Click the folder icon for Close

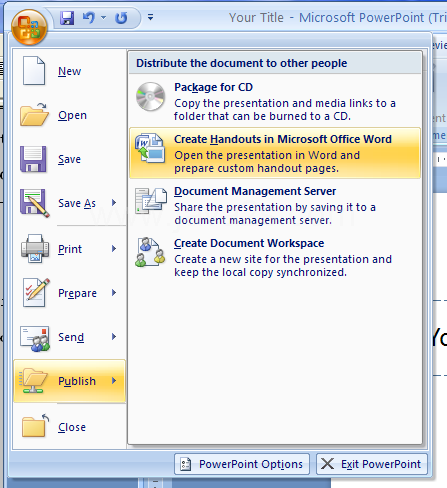35,426
